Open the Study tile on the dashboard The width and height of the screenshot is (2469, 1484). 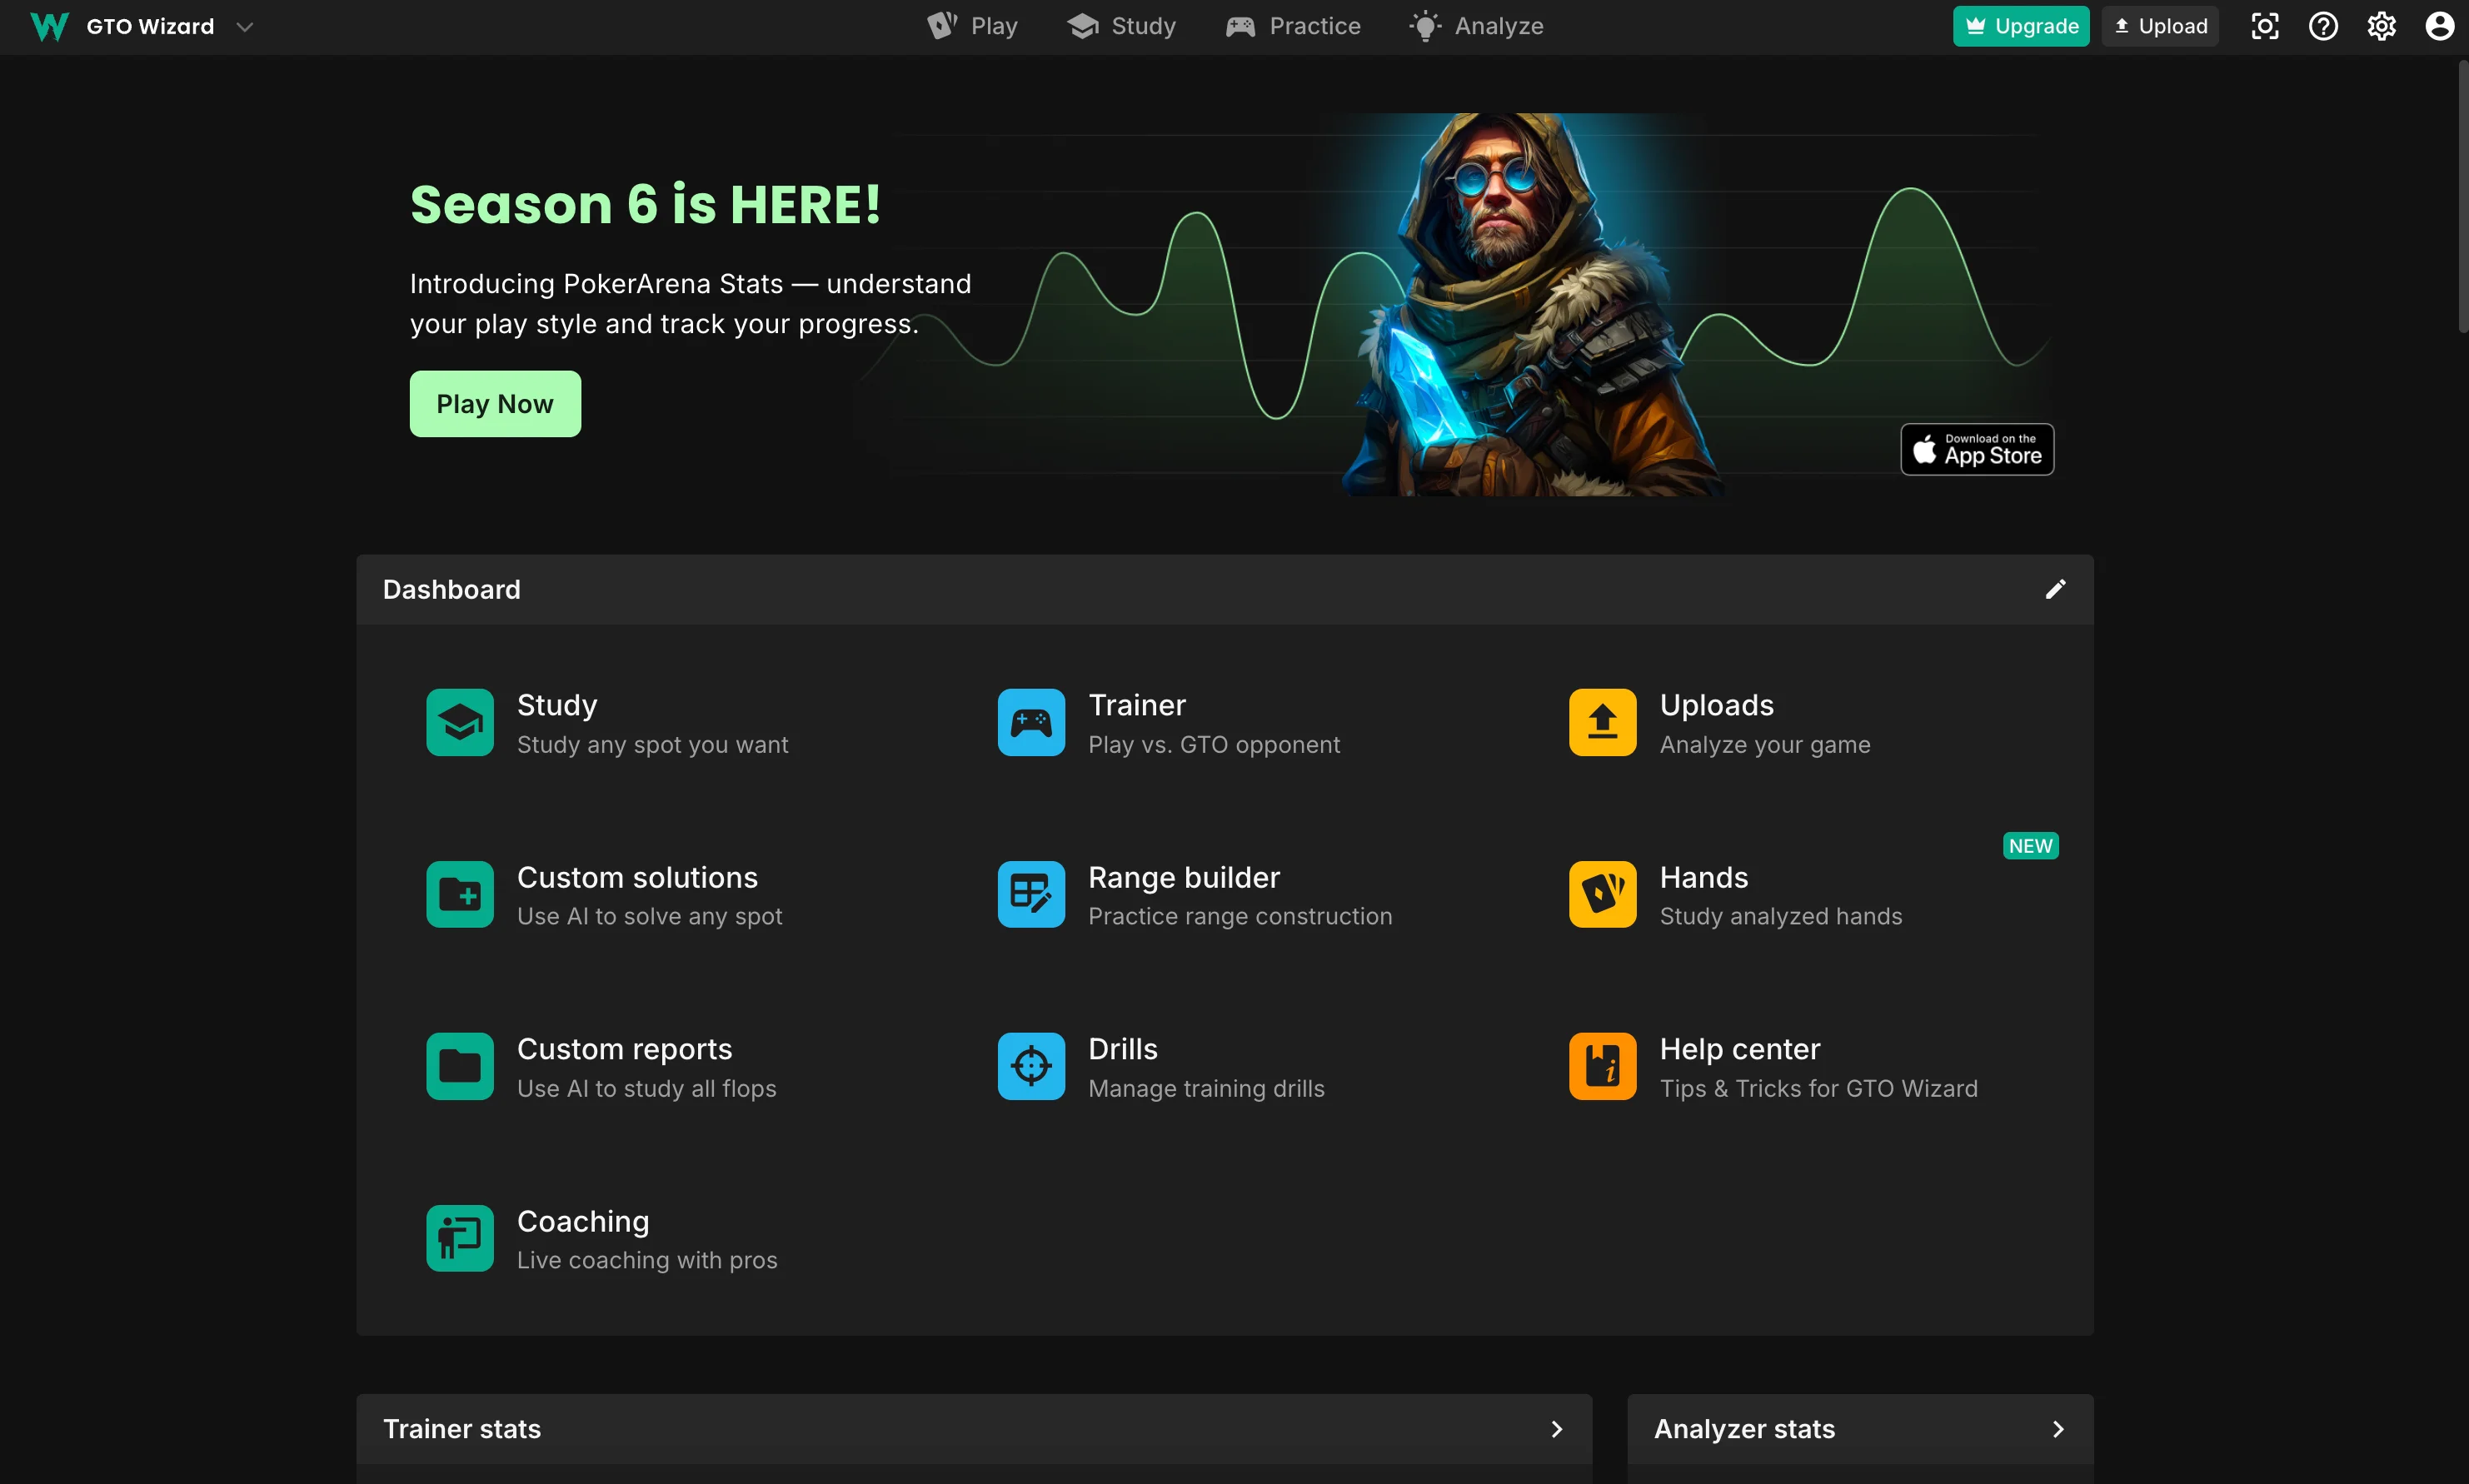557,704
